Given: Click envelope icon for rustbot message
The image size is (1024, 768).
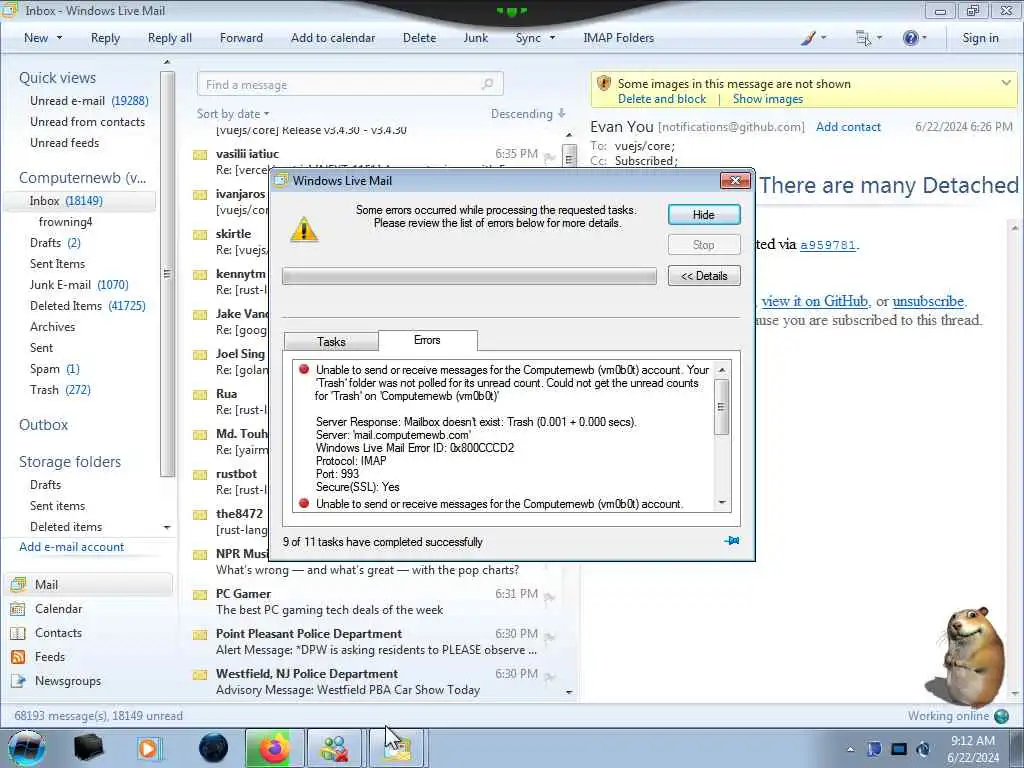Looking at the screenshot, I should coord(200,475).
